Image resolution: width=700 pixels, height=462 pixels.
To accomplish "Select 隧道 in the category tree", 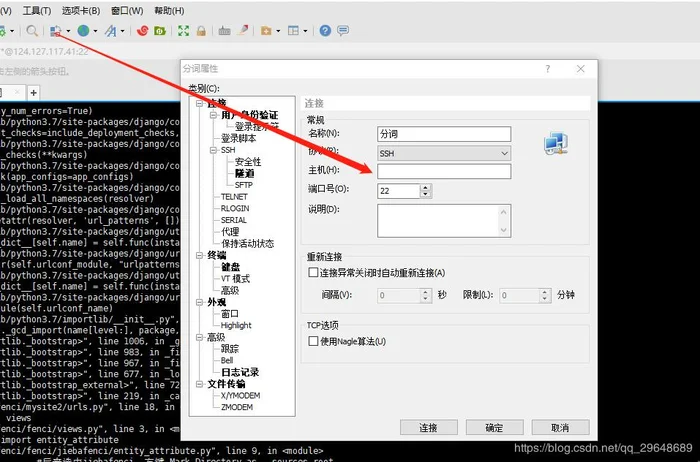I will 244,173.
